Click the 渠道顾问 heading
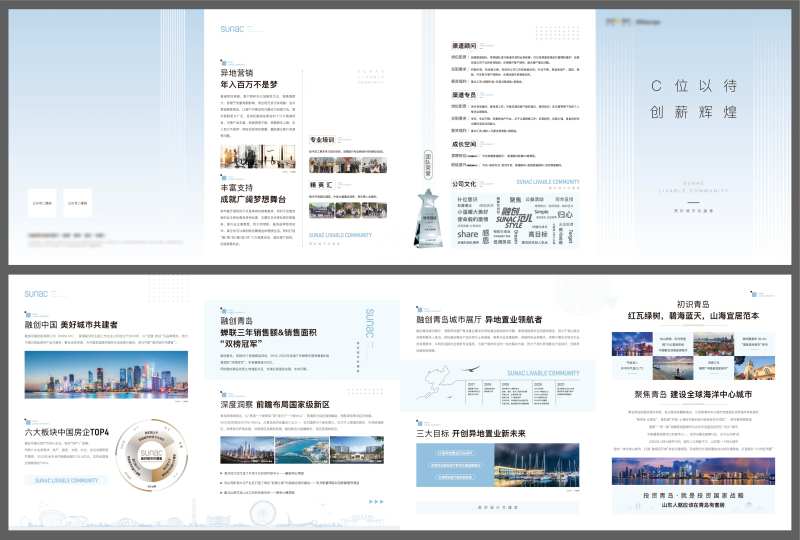Viewport: 800px width, 540px height. coord(463,45)
